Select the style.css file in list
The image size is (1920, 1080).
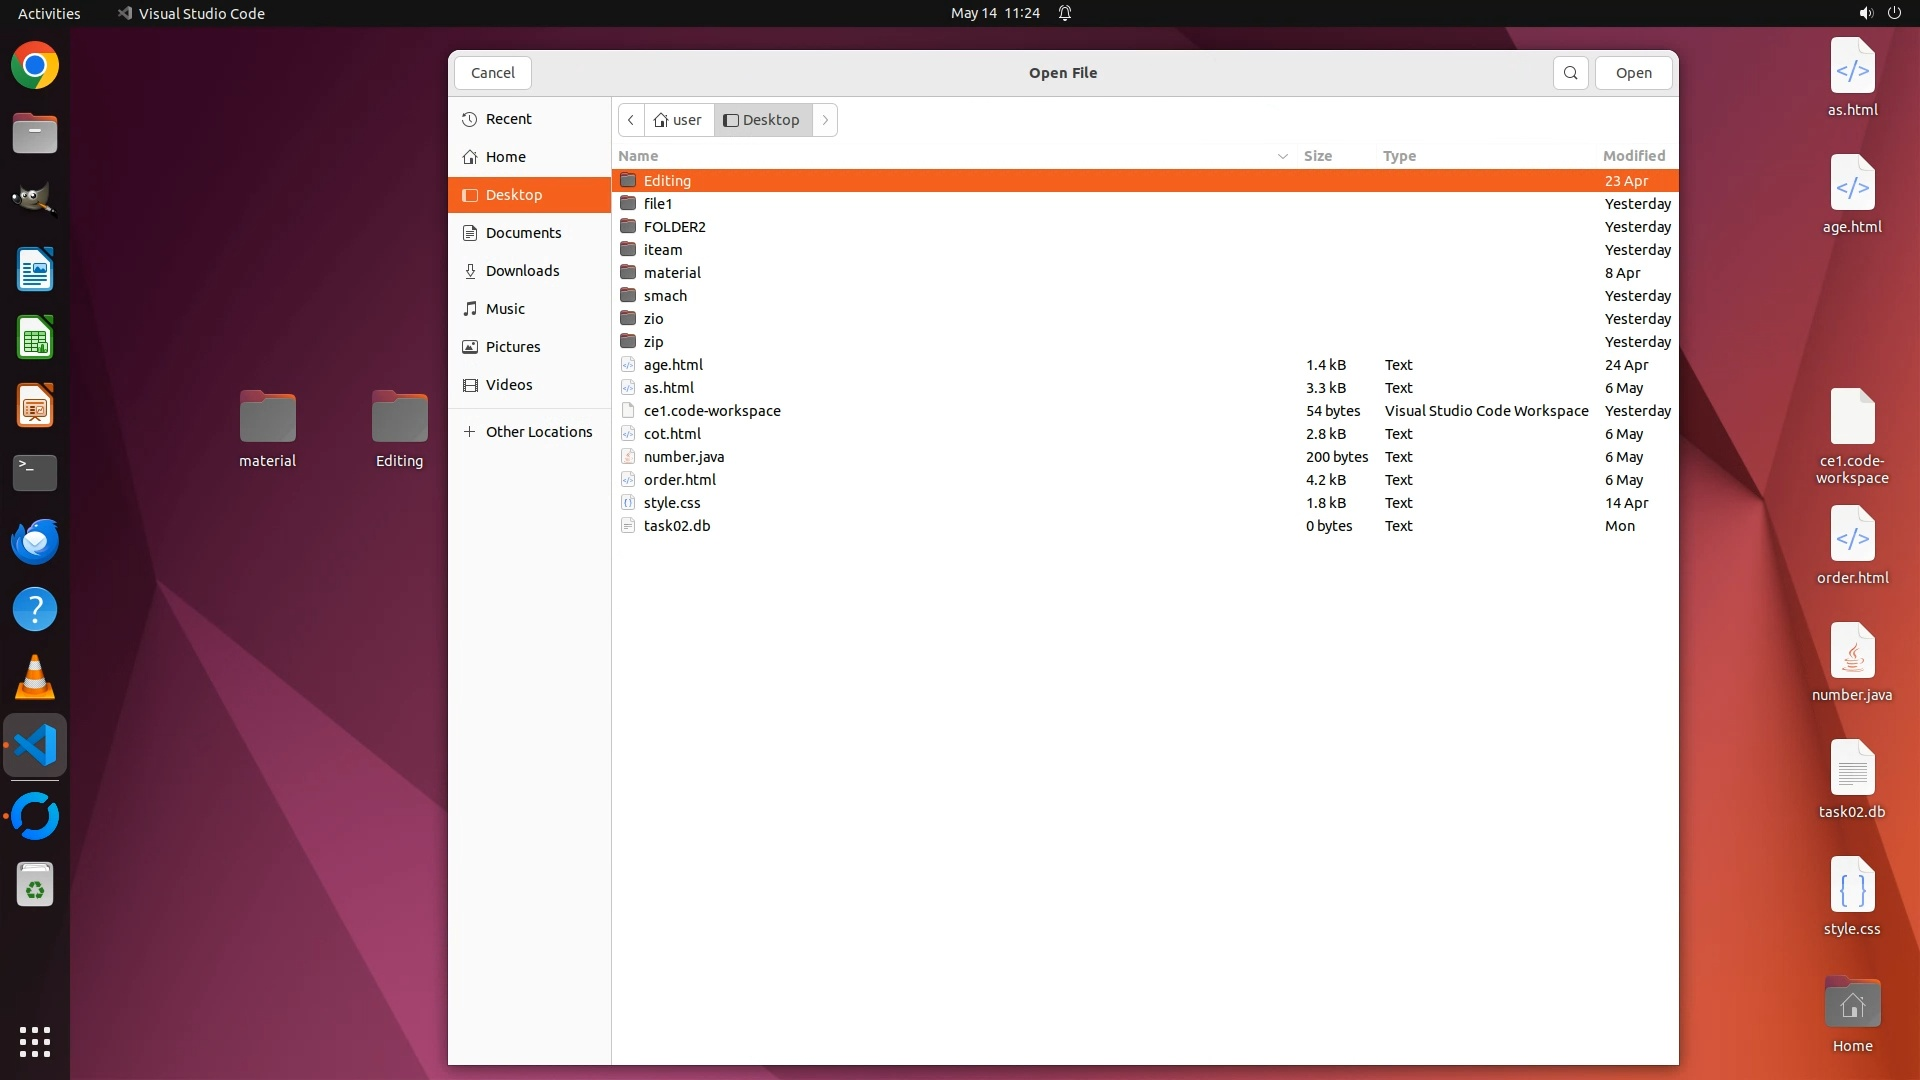pyautogui.click(x=672, y=503)
